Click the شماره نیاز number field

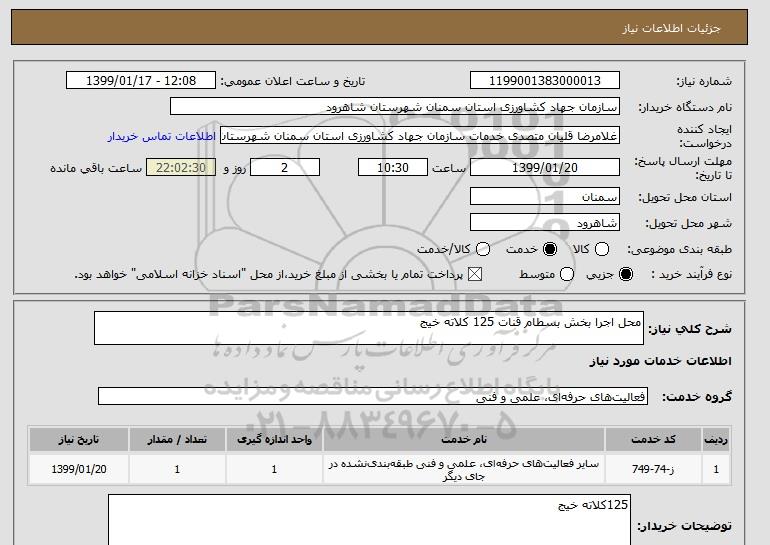pos(545,81)
